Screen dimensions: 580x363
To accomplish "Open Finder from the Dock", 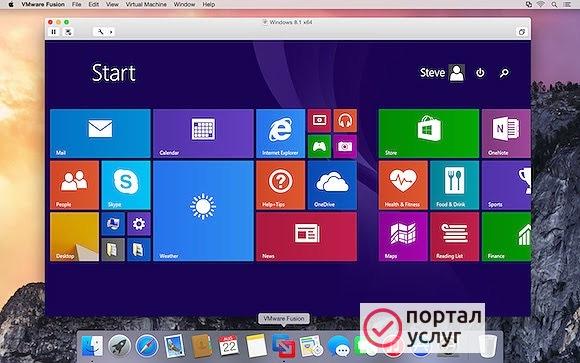I will [92, 346].
